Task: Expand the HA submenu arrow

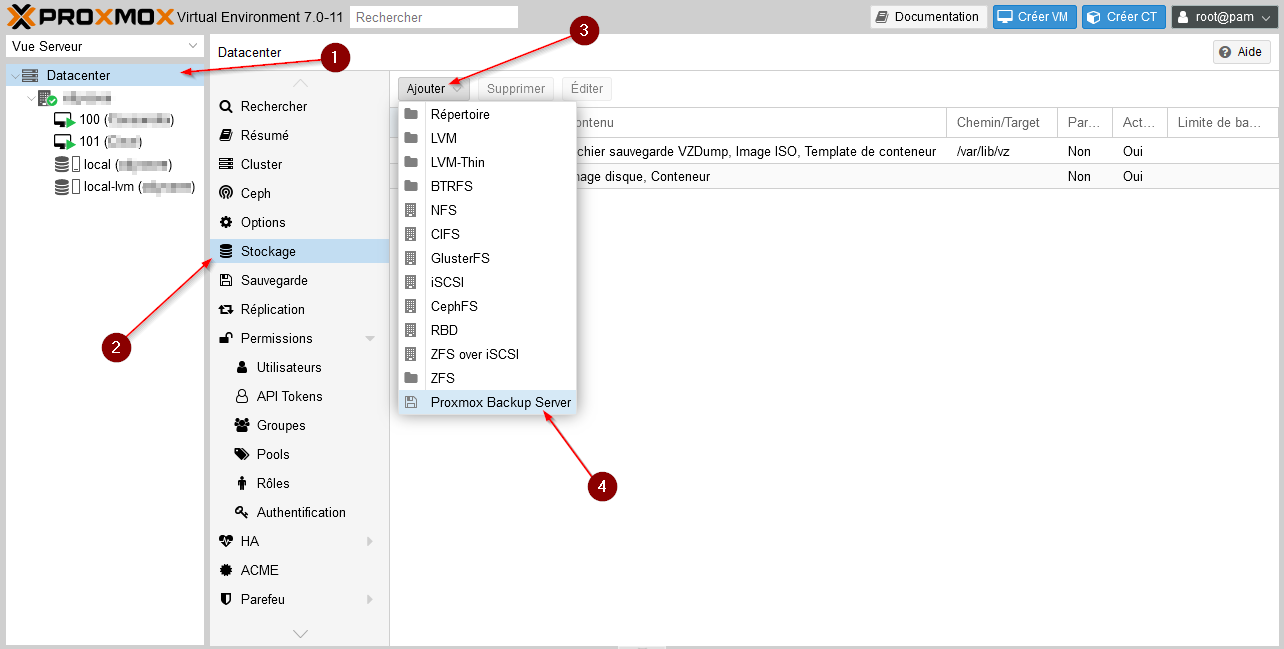Action: (x=370, y=541)
